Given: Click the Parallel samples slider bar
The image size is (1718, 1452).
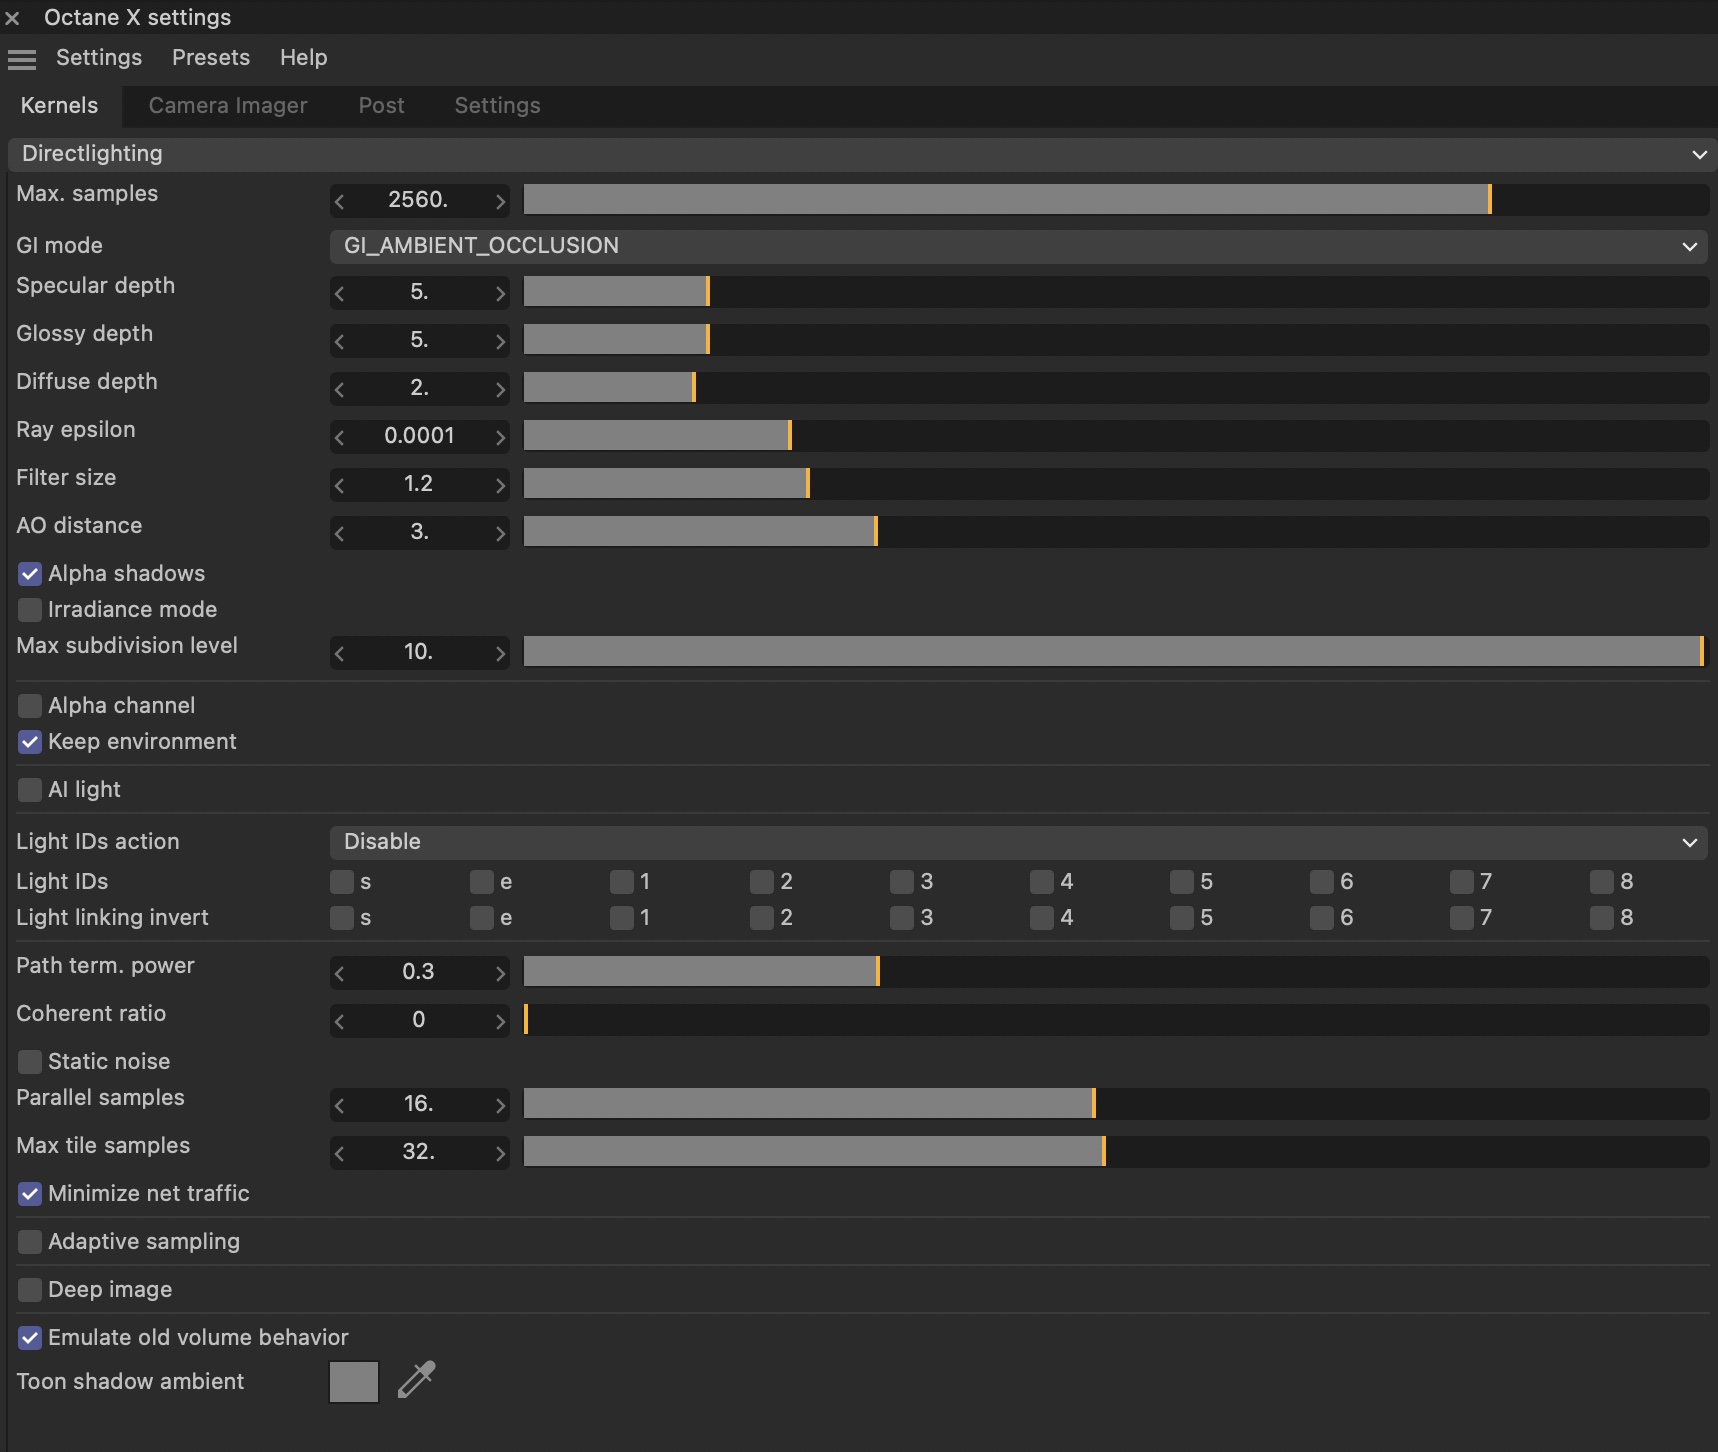Looking at the screenshot, I should (x=1116, y=1104).
